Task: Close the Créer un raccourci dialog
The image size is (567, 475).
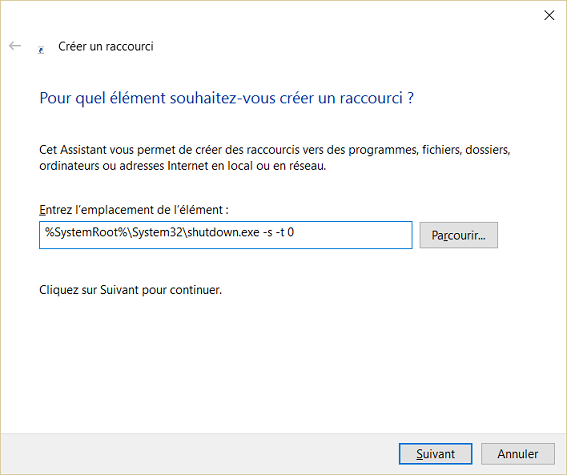Action: 549,15
